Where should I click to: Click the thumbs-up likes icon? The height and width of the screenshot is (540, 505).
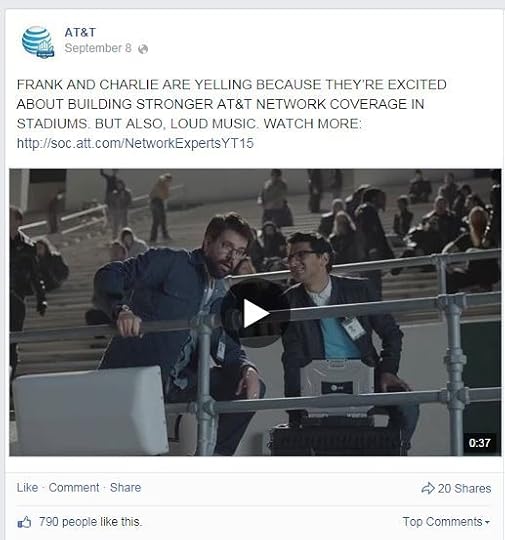coord(24,522)
